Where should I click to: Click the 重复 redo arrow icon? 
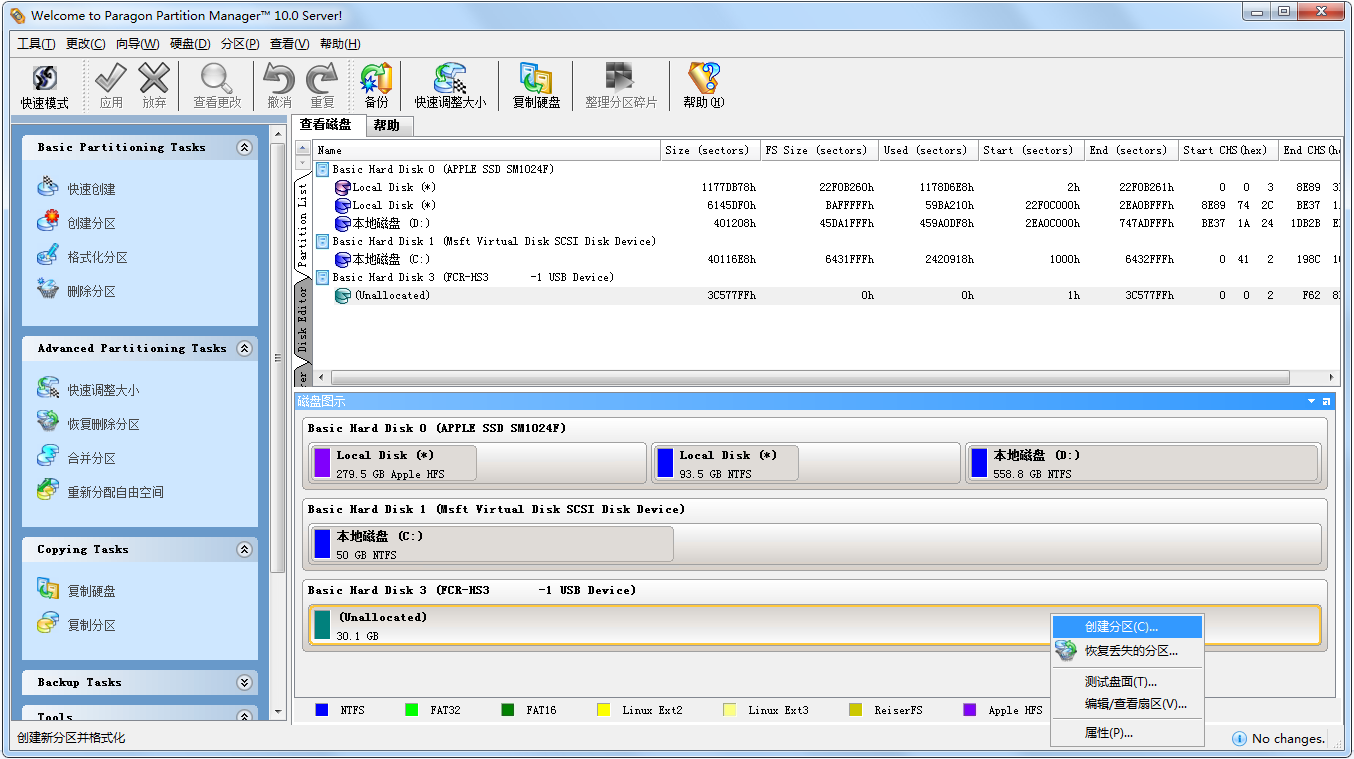click(x=322, y=86)
